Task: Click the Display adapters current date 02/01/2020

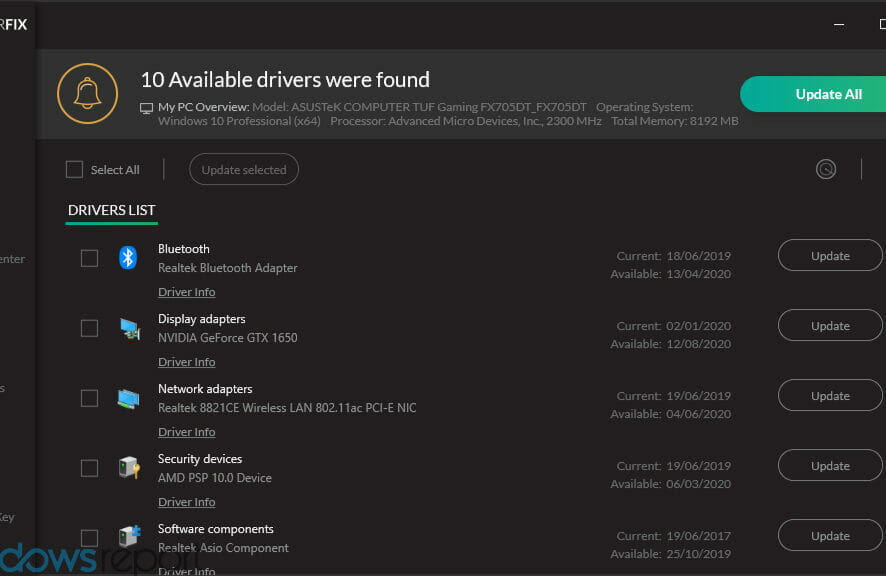Action: pyautogui.click(x=698, y=326)
